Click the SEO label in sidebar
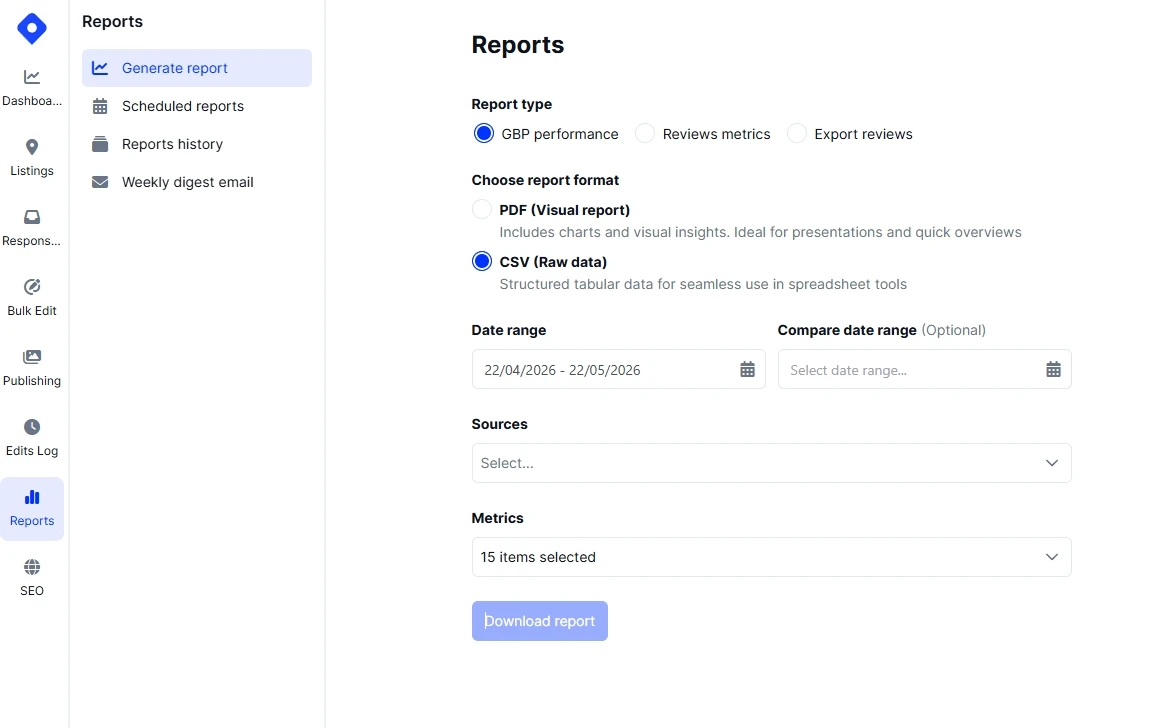 click(x=32, y=591)
